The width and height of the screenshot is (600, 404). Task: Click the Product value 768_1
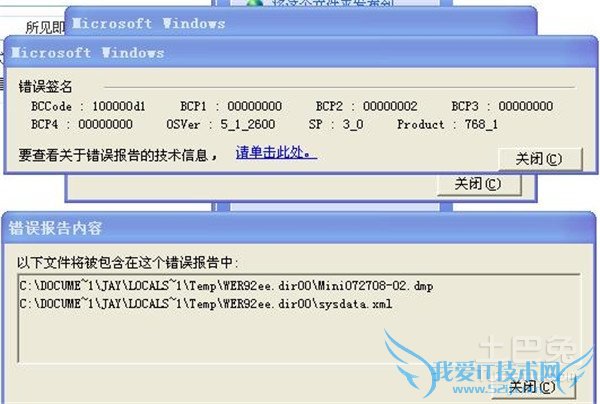coord(481,124)
